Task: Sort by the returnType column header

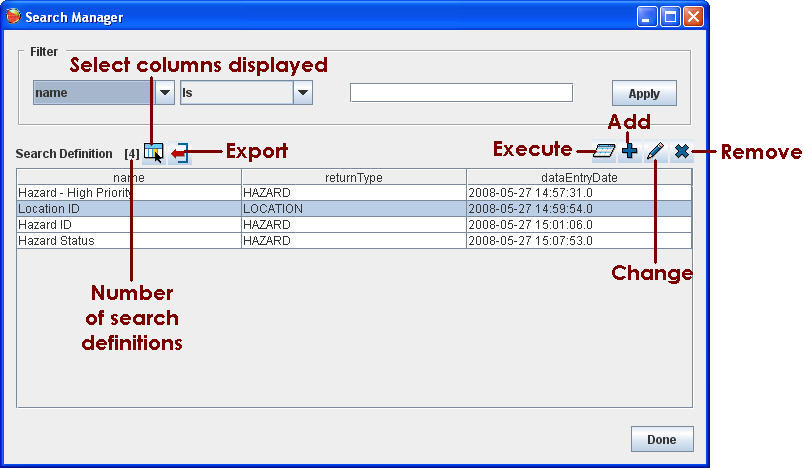Action: point(354,177)
